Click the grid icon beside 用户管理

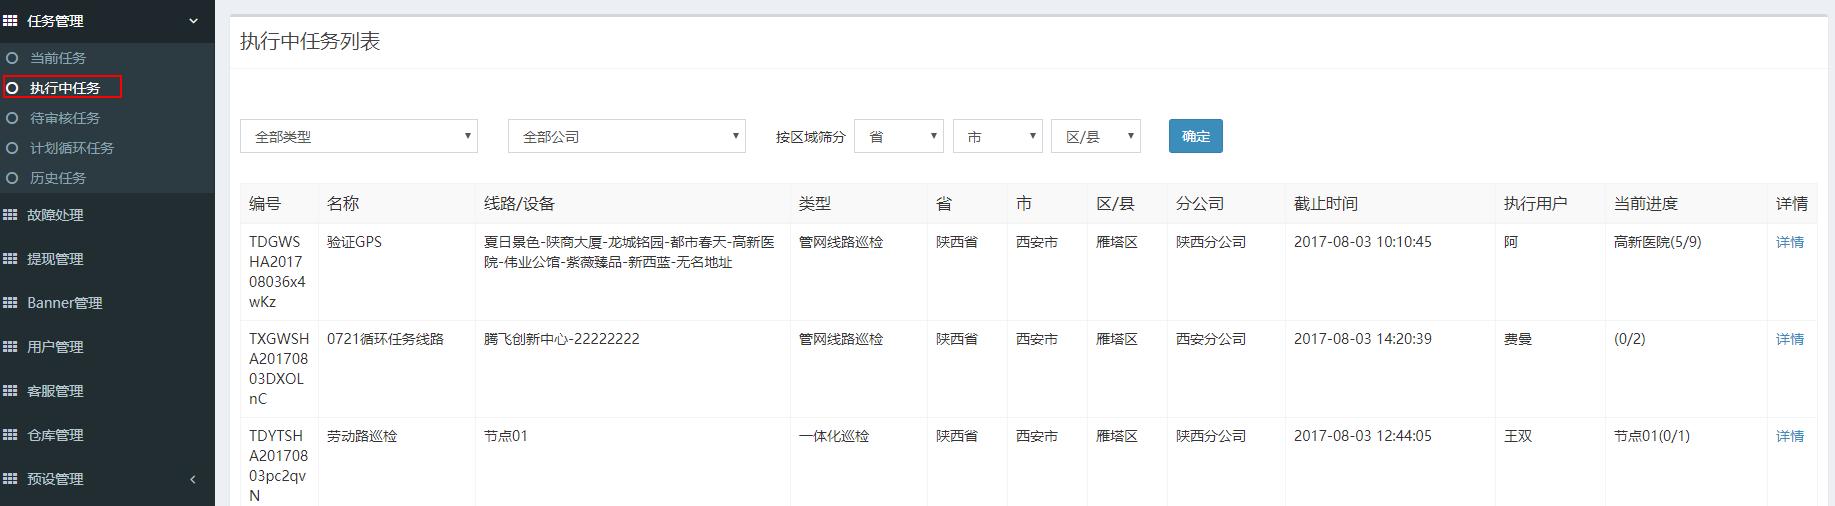(10, 346)
